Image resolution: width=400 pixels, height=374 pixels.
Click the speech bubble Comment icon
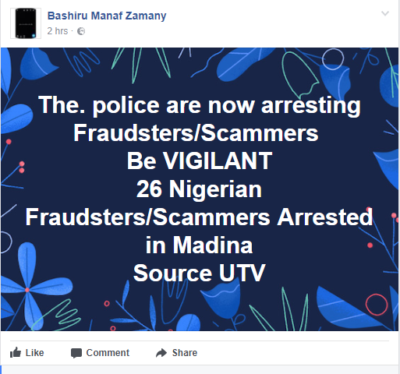point(76,353)
